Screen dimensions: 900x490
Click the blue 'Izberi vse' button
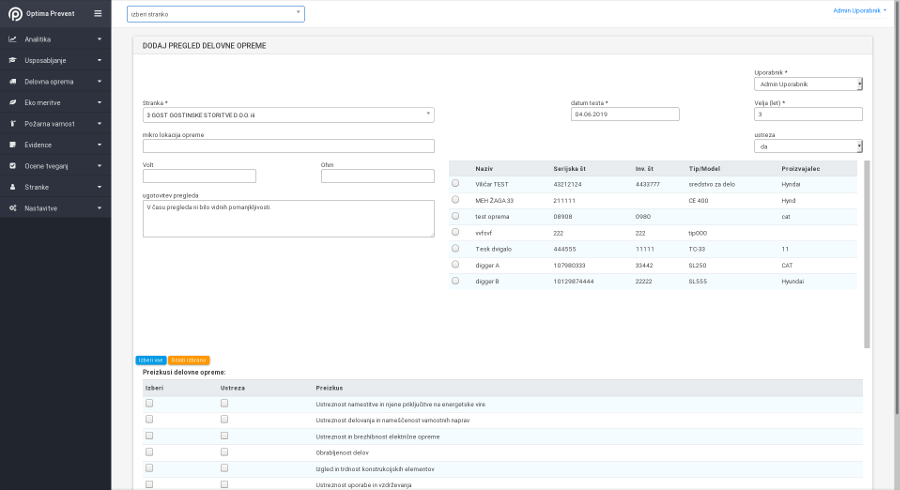[x=151, y=360]
